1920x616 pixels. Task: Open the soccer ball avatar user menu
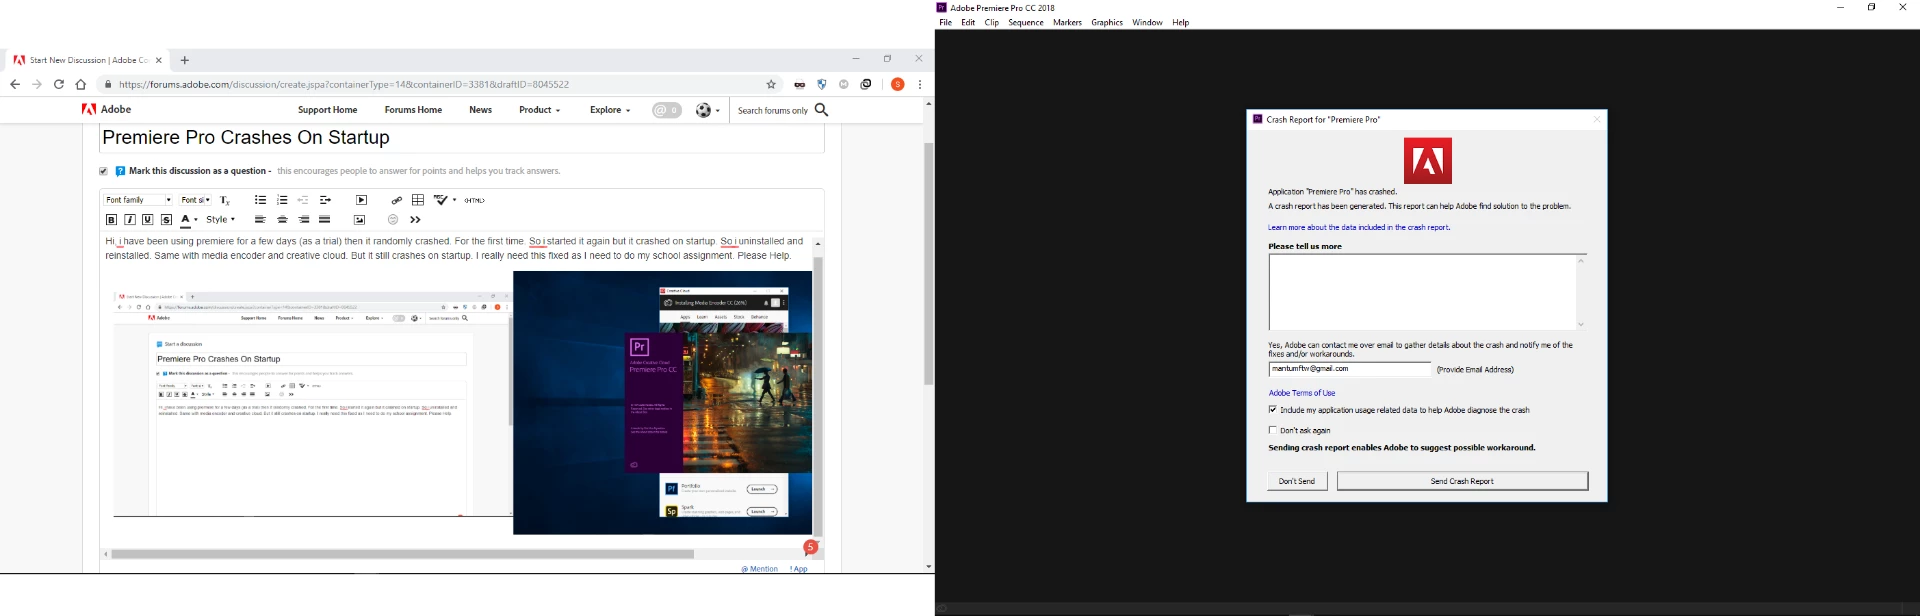click(x=708, y=110)
